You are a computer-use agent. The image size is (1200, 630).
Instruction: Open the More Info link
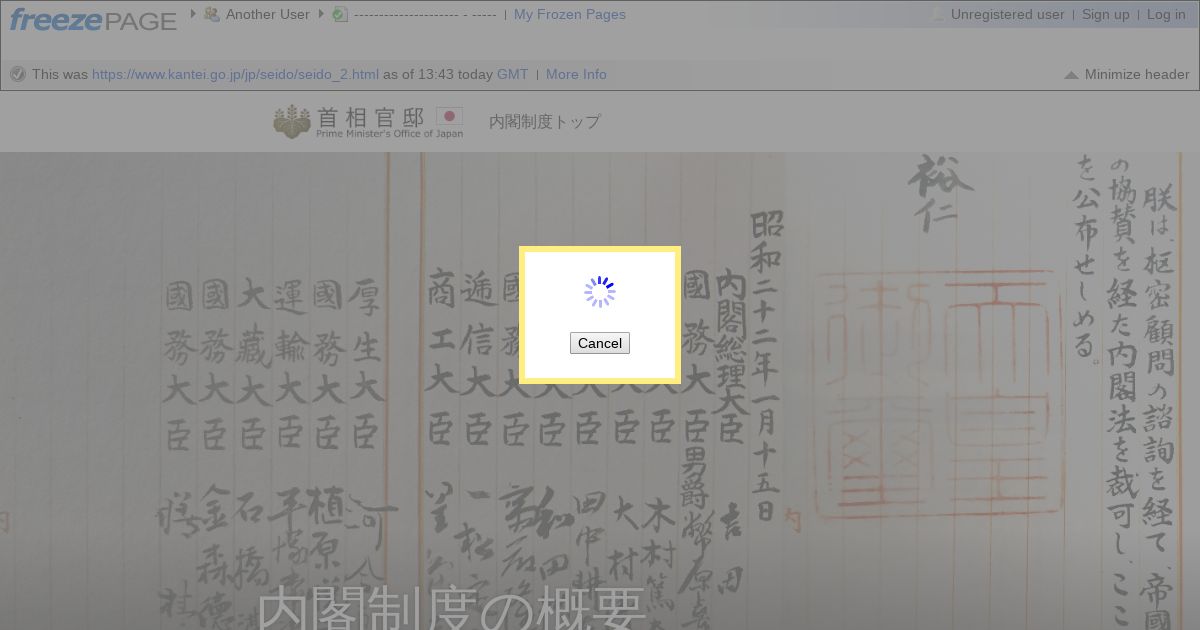[576, 74]
